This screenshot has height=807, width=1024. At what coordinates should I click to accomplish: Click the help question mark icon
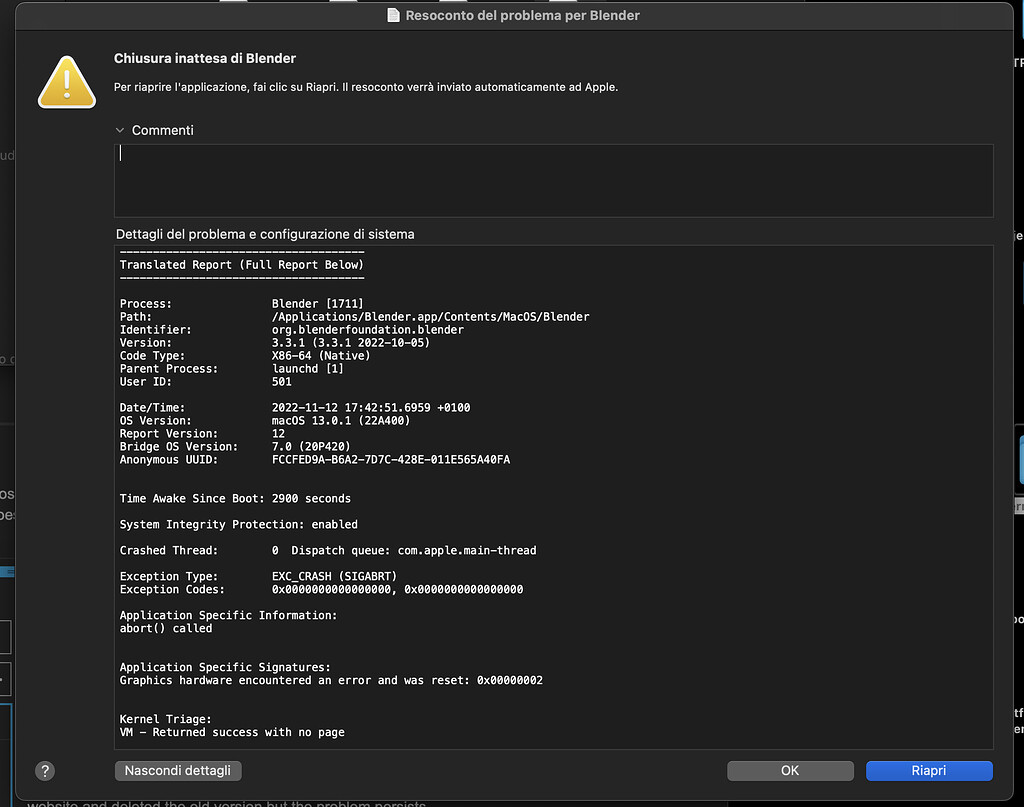(x=44, y=771)
